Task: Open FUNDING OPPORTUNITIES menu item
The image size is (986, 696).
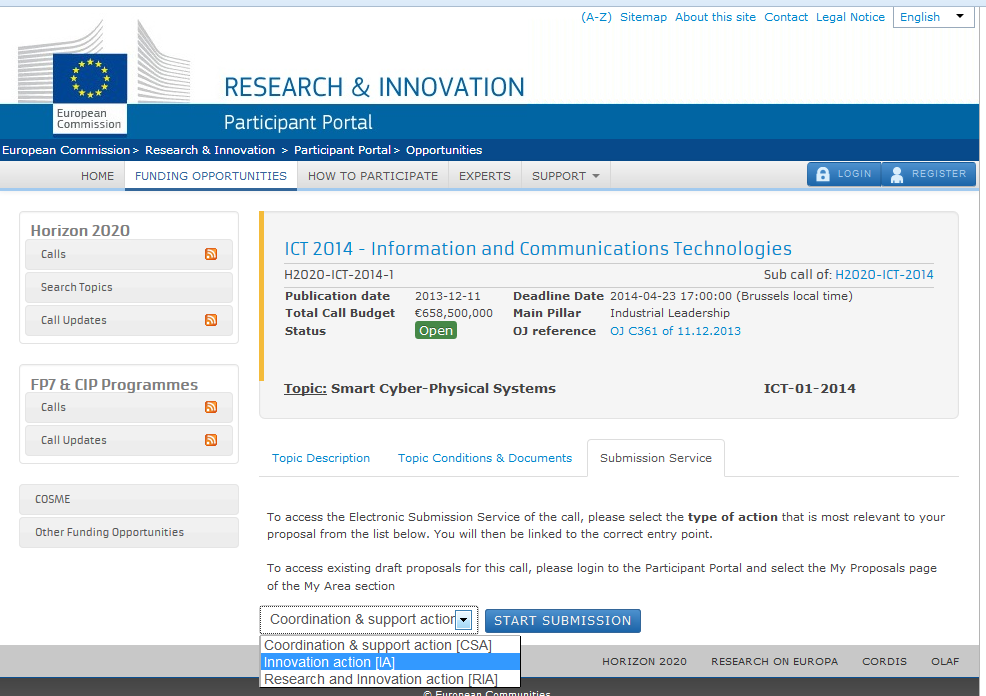Action: point(211,176)
